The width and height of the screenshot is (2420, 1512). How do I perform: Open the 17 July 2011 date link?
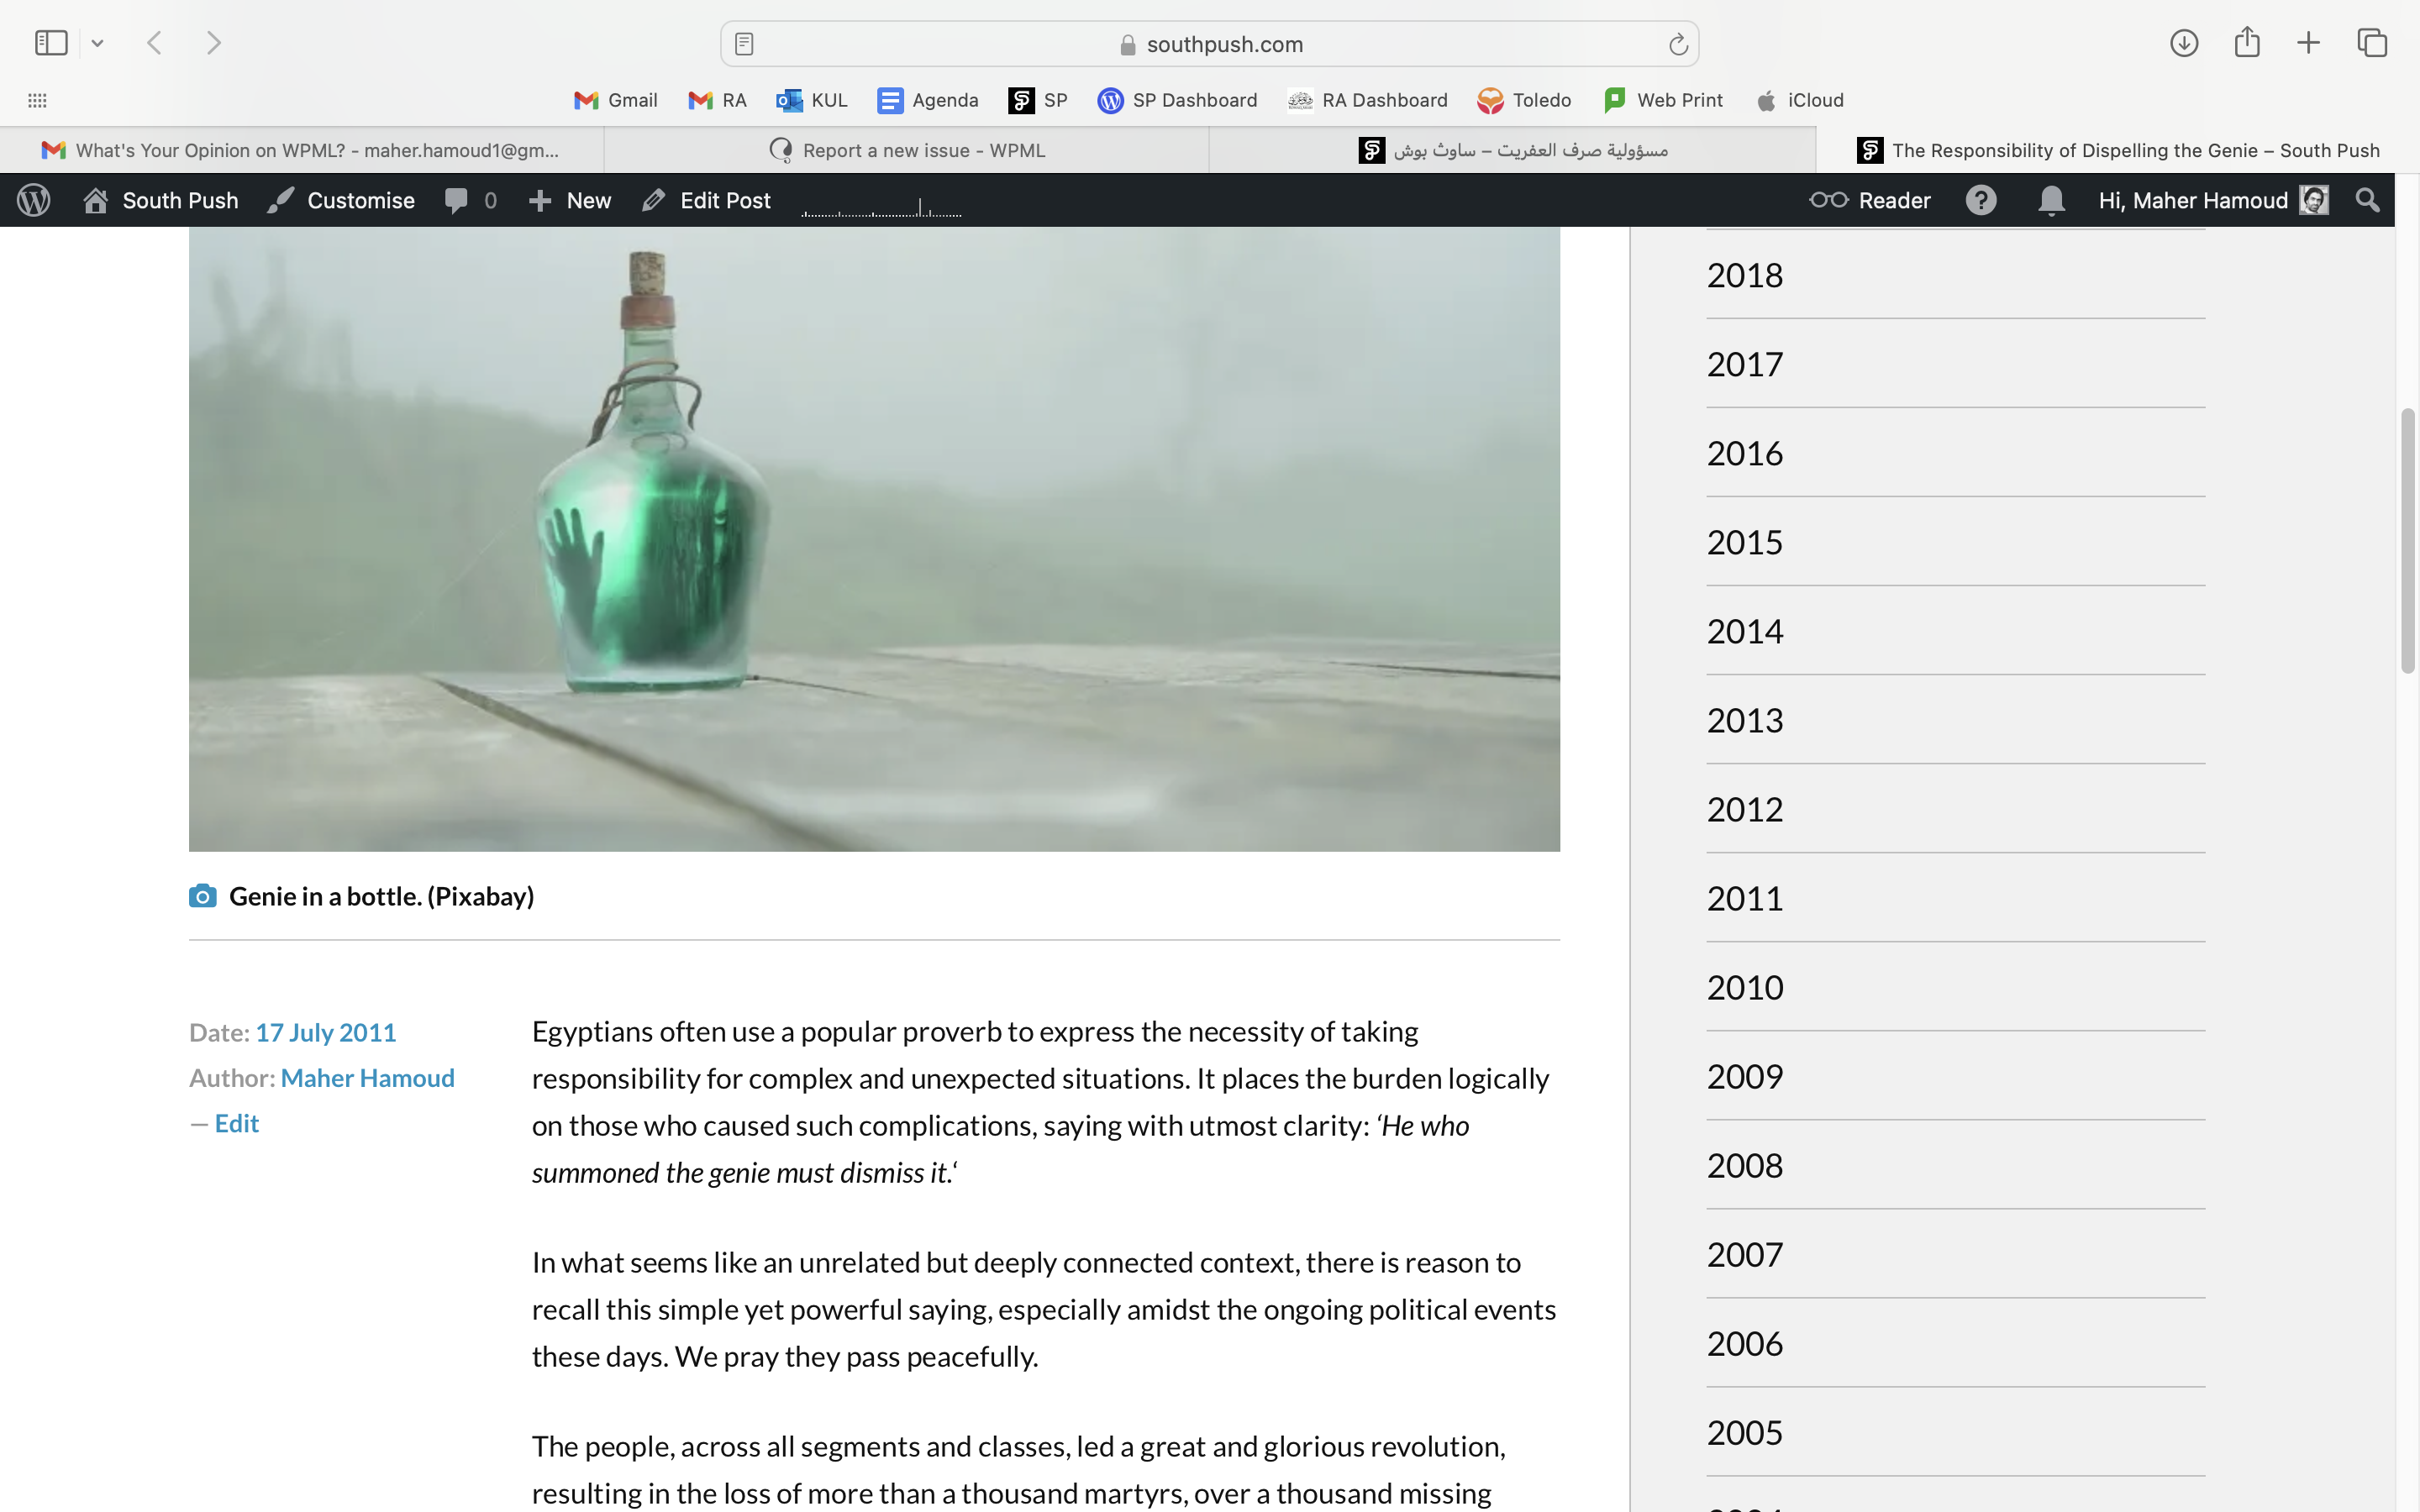326,1032
